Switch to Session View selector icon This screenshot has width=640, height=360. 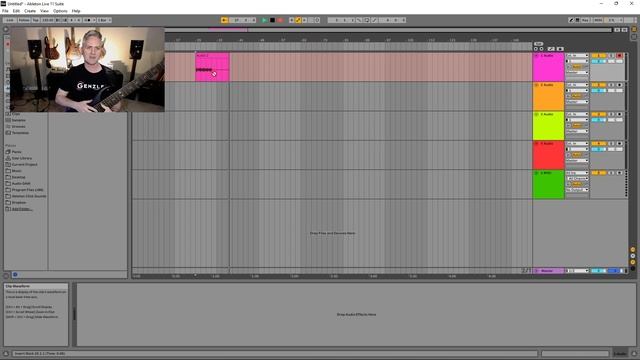pyautogui.click(x=634, y=37)
